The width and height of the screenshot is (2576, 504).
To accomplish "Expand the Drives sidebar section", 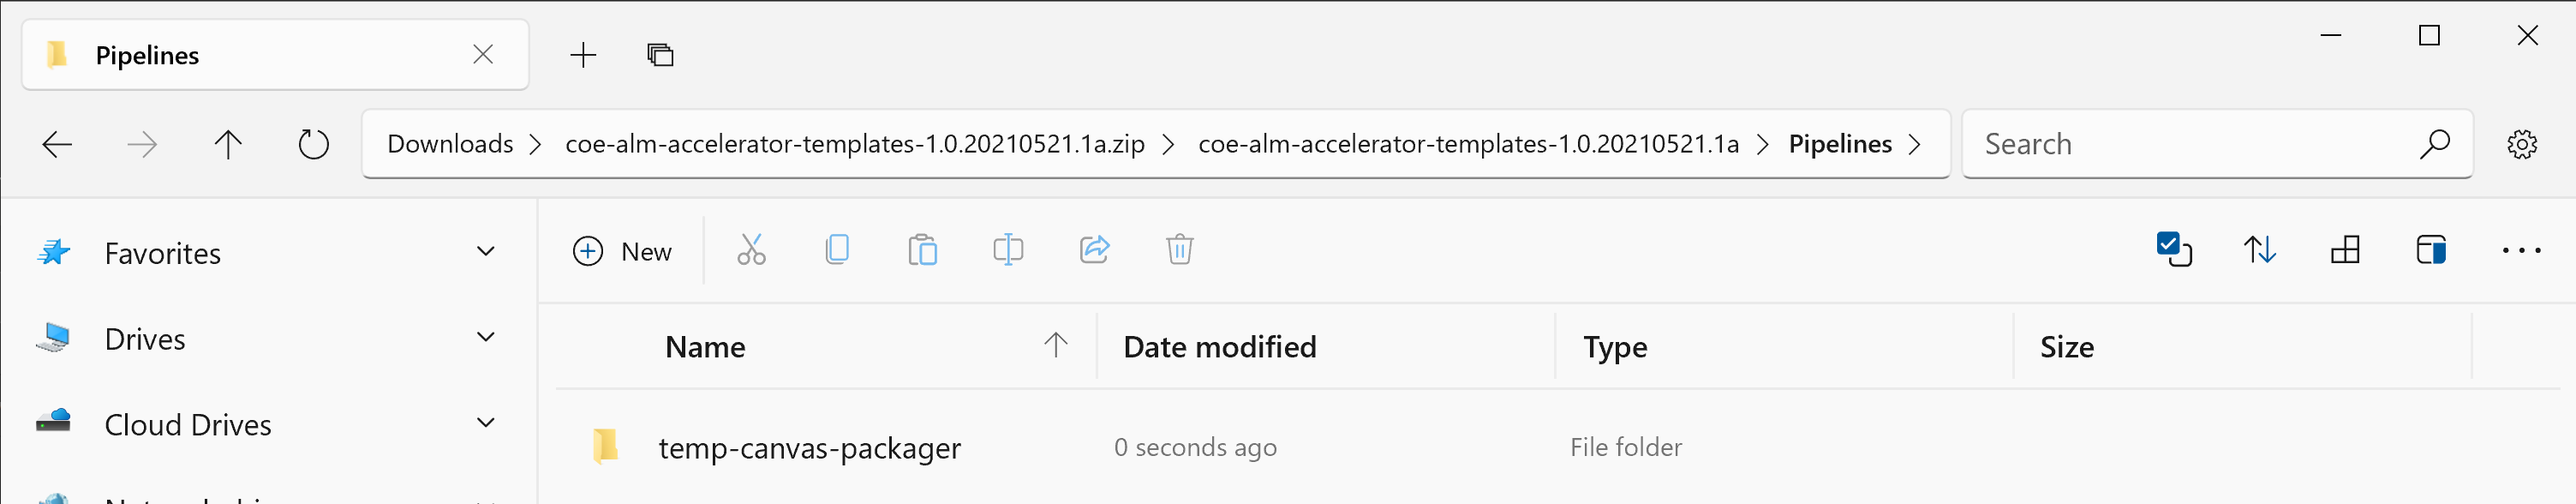I will click(486, 337).
